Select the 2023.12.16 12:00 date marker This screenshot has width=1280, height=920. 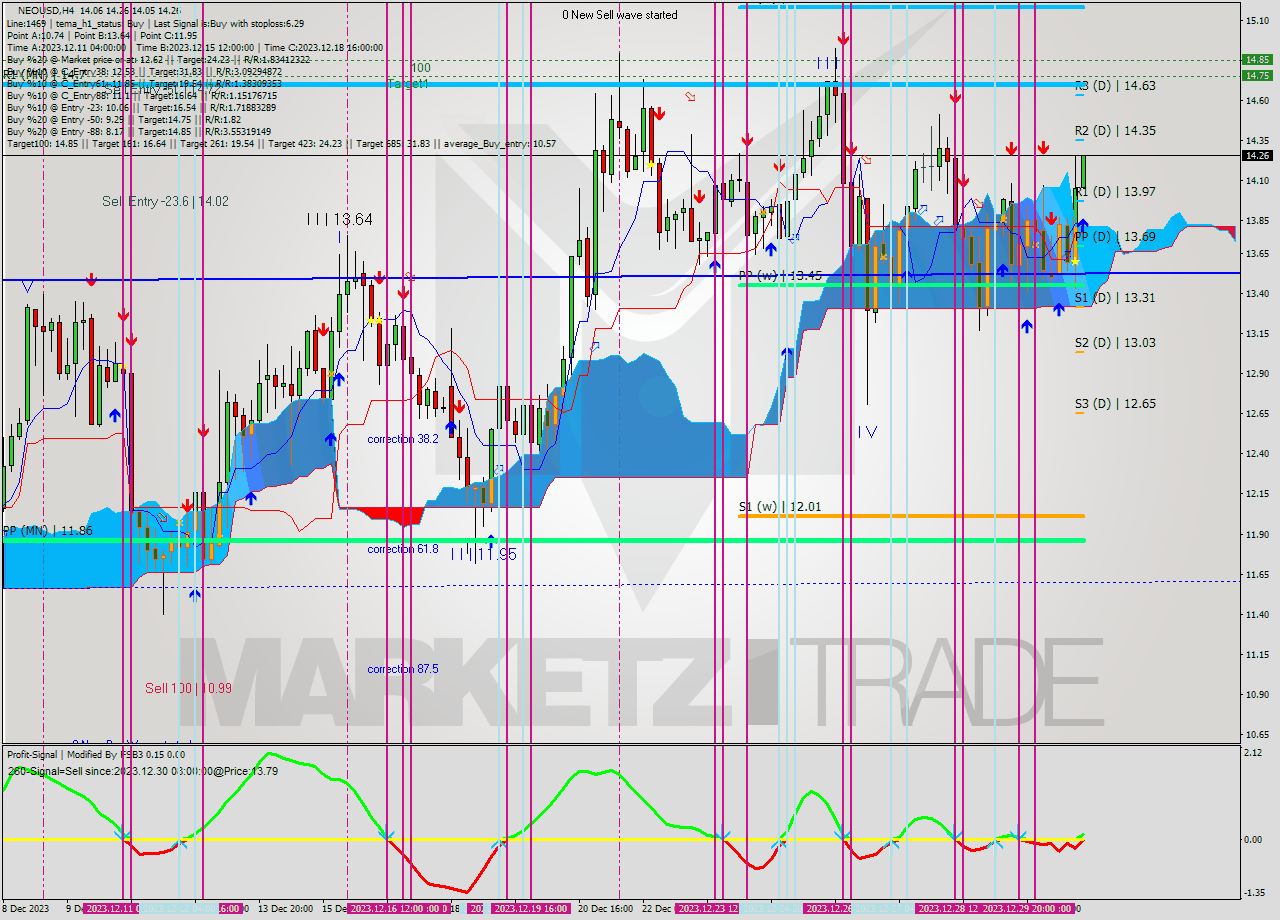click(x=397, y=909)
